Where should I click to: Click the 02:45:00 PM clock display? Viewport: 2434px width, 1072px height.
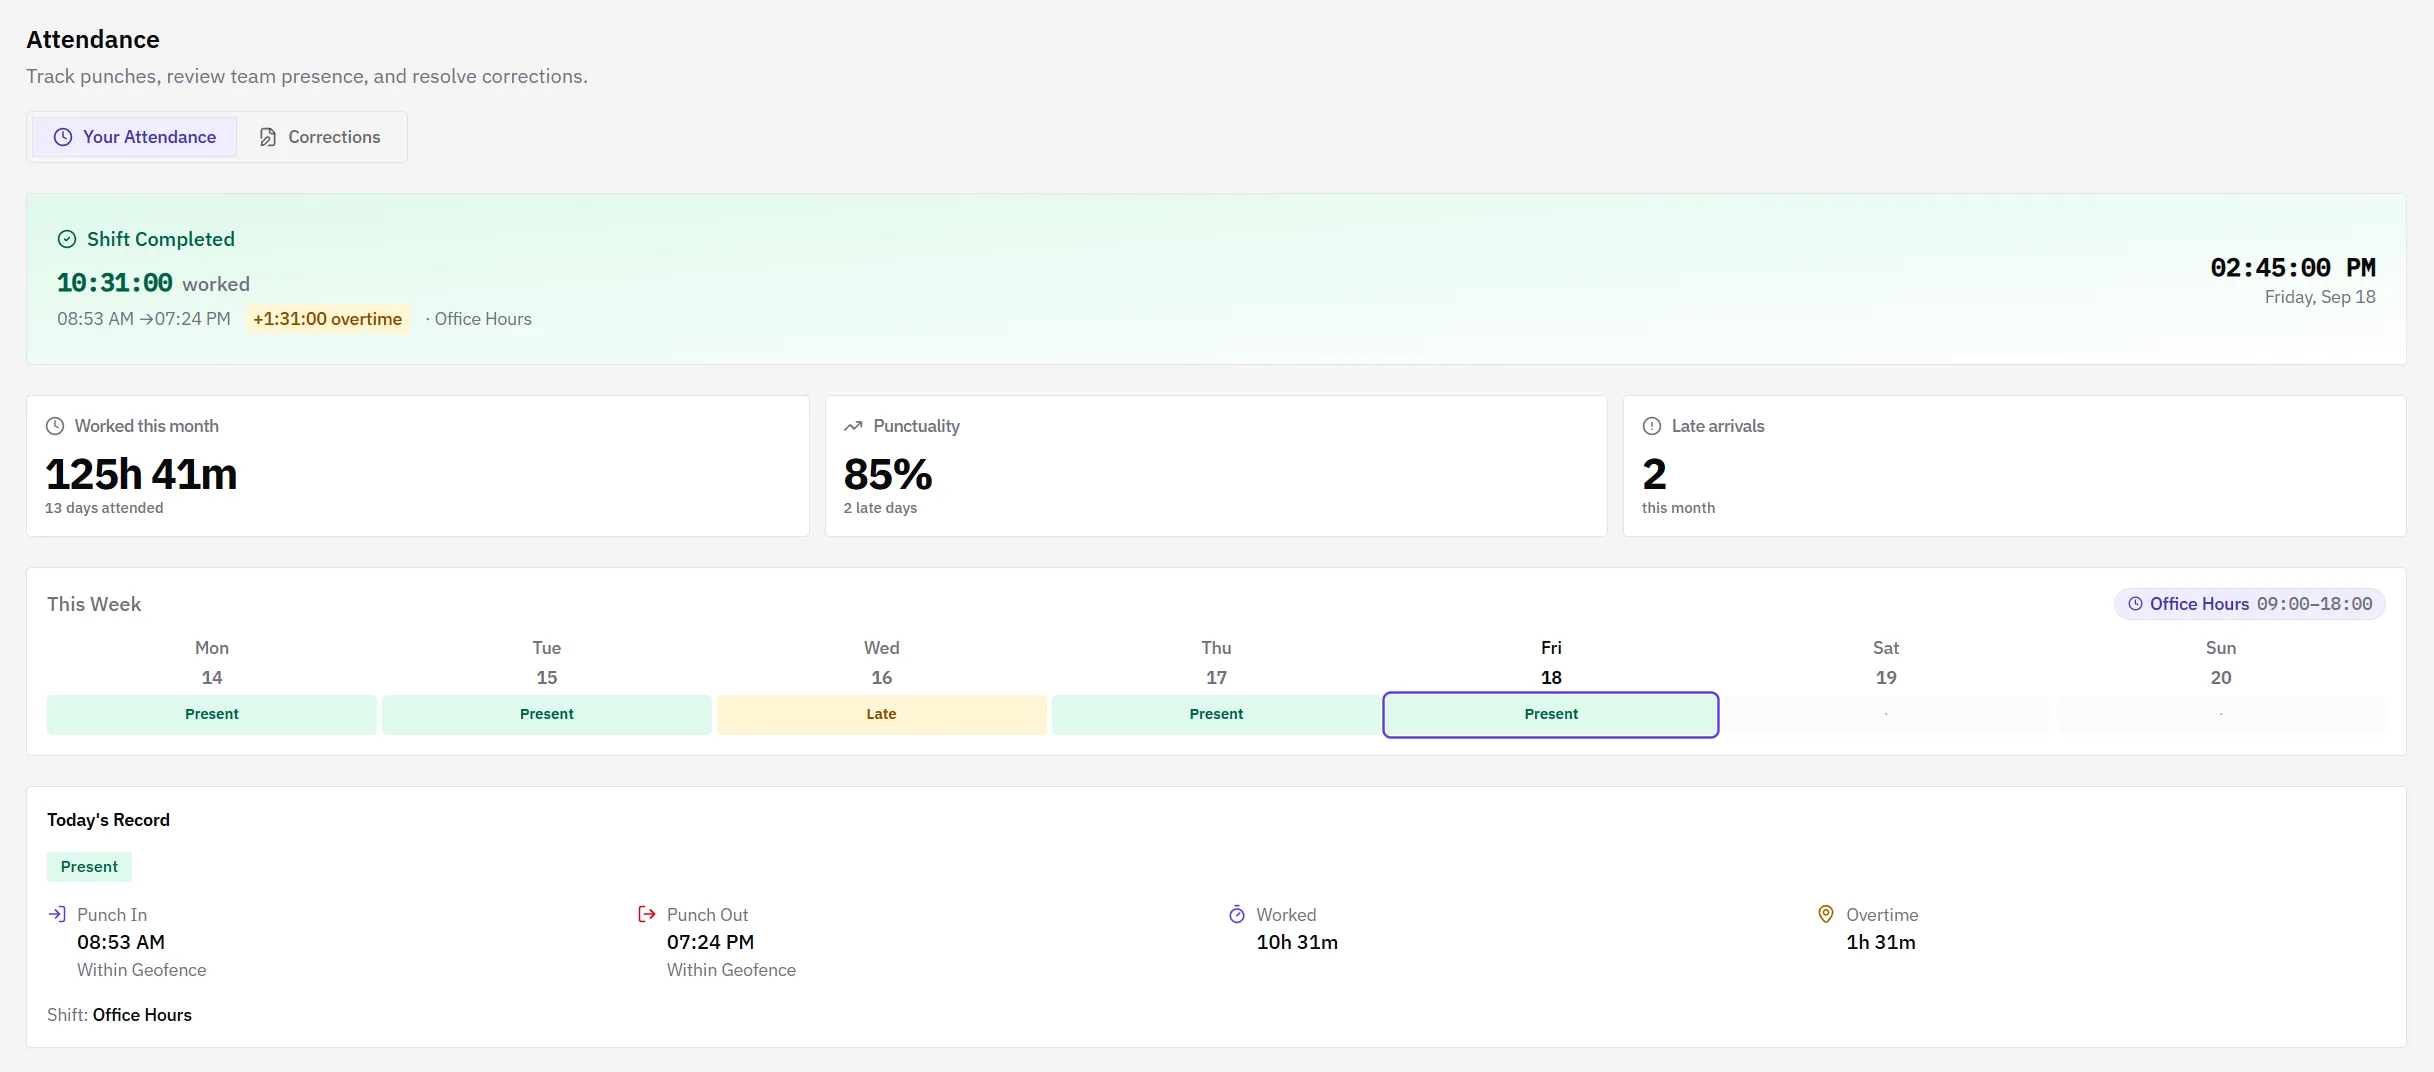(2293, 268)
